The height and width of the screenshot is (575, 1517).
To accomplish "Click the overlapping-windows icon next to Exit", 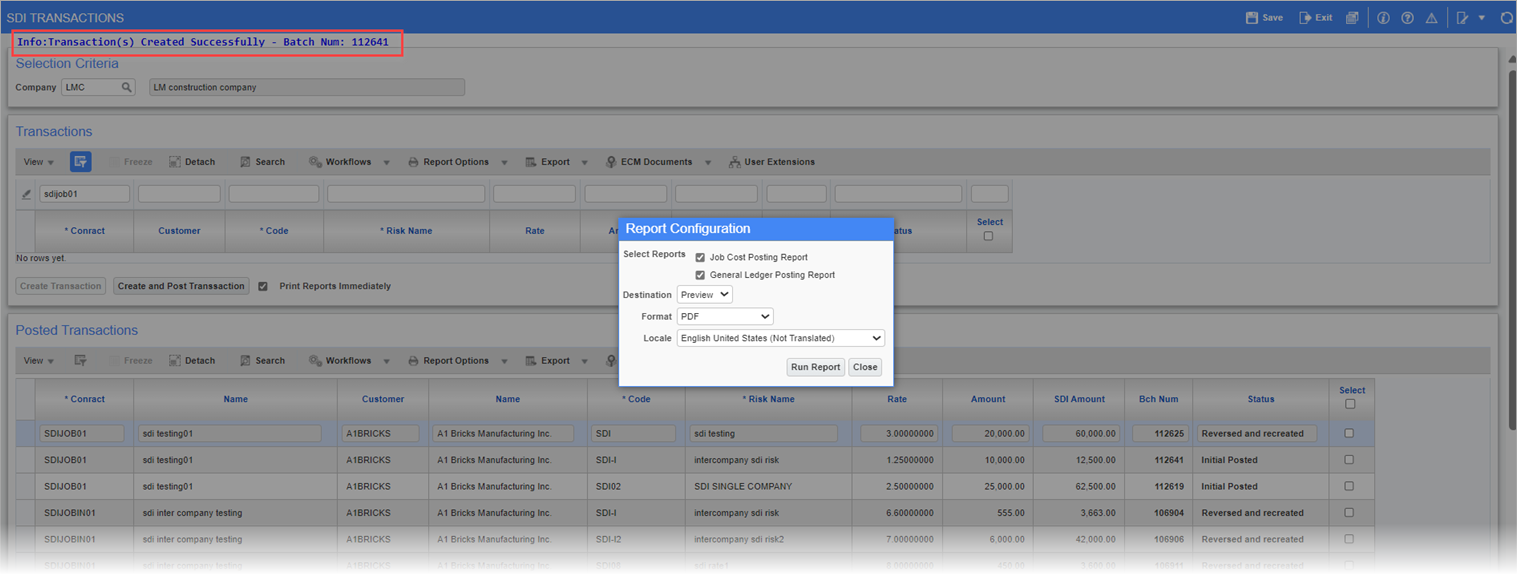I will click(x=1352, y=17).
